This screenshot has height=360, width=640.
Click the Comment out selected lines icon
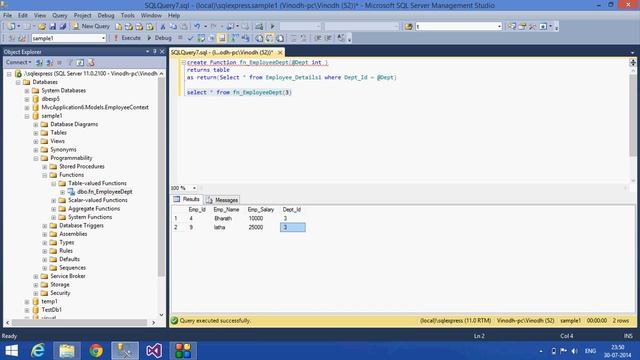[293, 38]
